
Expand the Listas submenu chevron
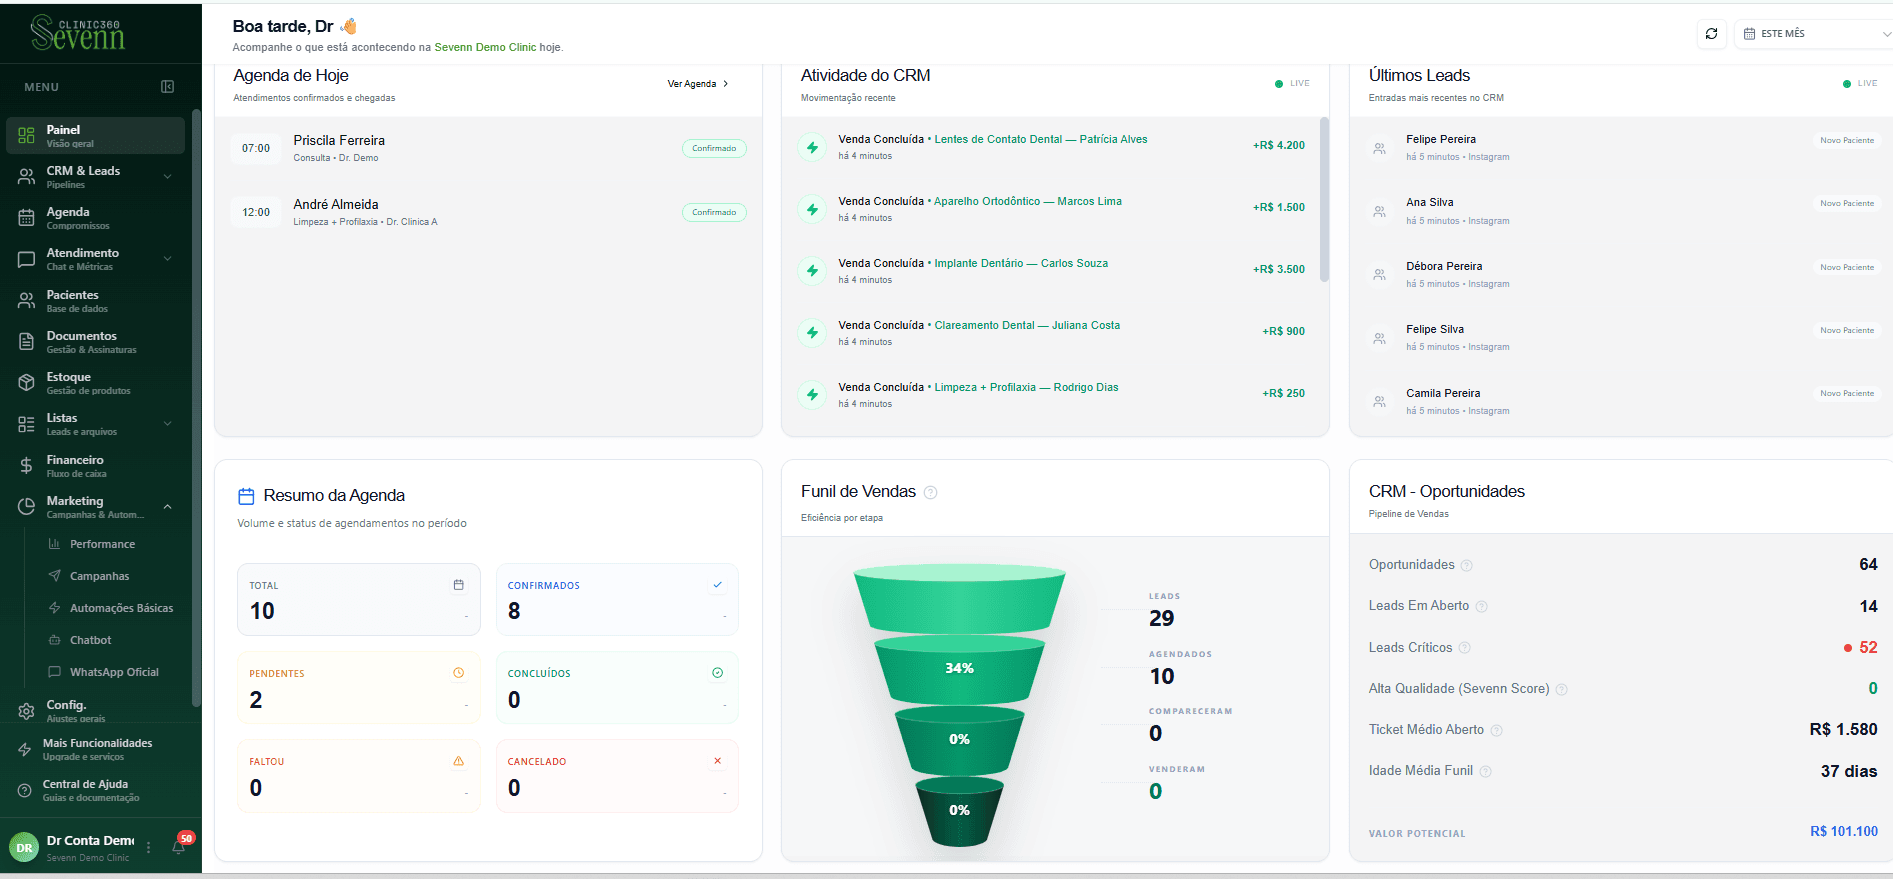(168, 424)
